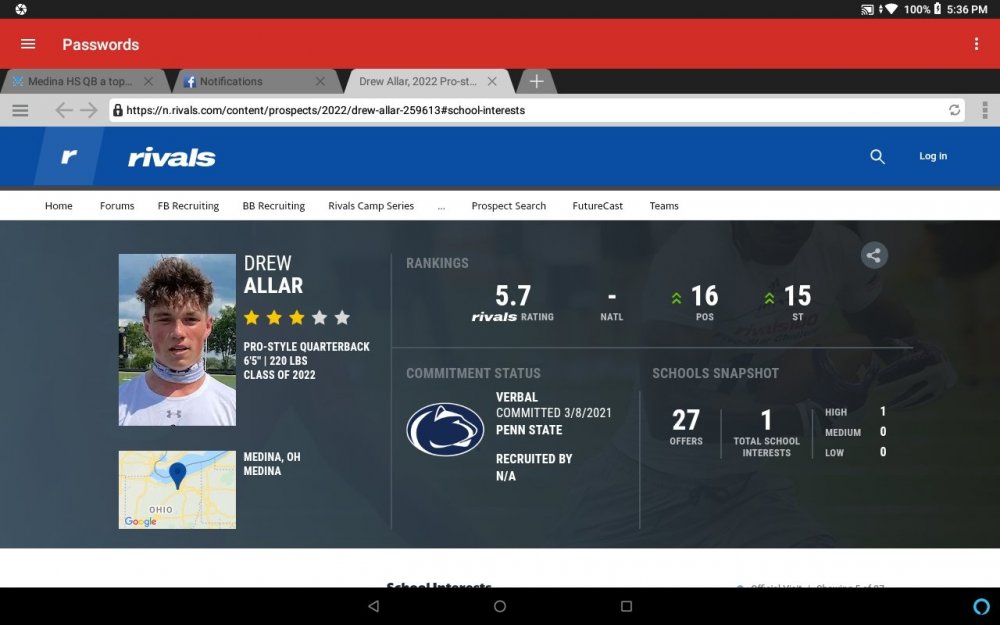
Task: Tap the Alexa icon in the navigation bar
Action: point(981,606)
